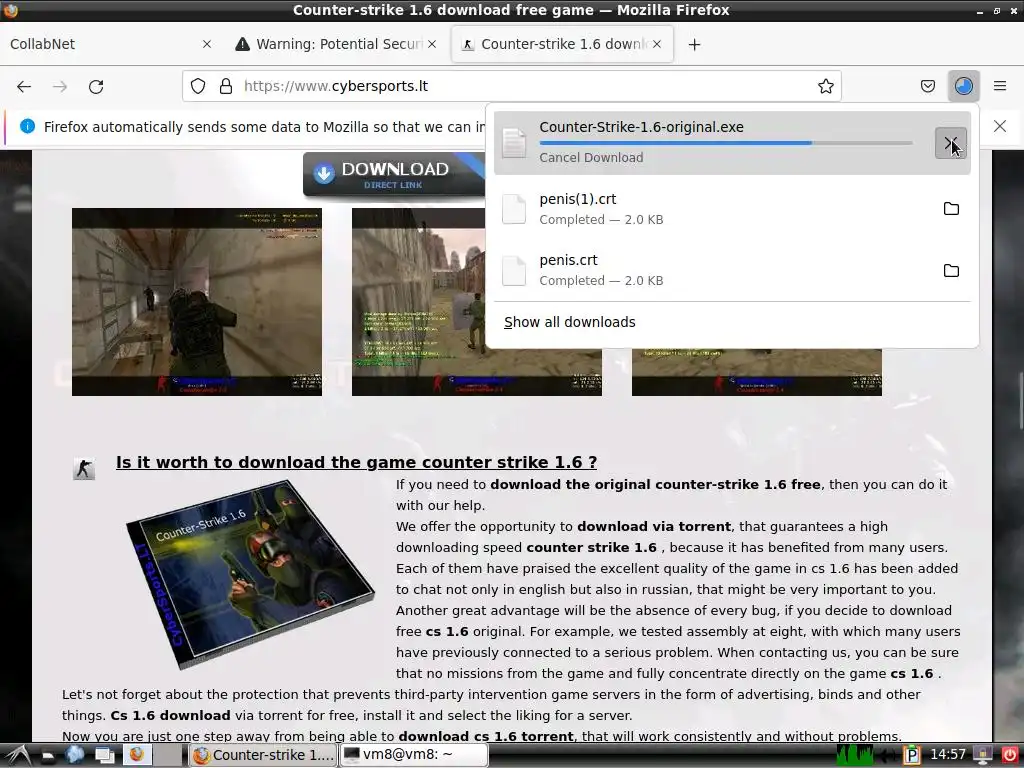The width and height of the screenshot is (1024, 768).
Task: Dismiss the Firefox data notification bar
Action: pyautogui.click(x=1000, y=126)
